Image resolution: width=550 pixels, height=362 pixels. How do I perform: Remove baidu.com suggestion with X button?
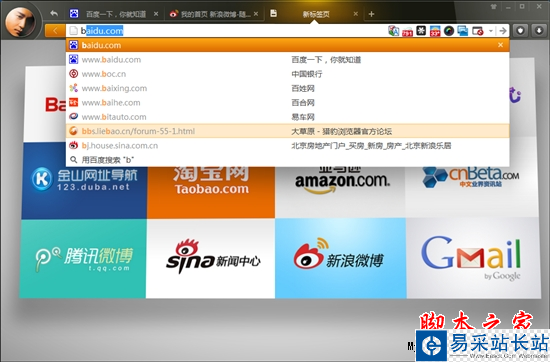(x=500, y=45)
